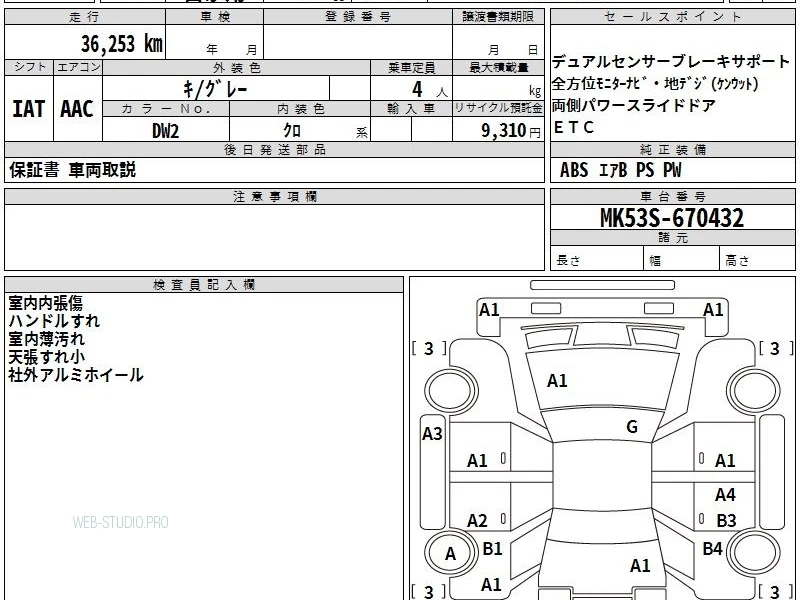Select the 内装色 header
800x600 pixels.
pos(300,109)
